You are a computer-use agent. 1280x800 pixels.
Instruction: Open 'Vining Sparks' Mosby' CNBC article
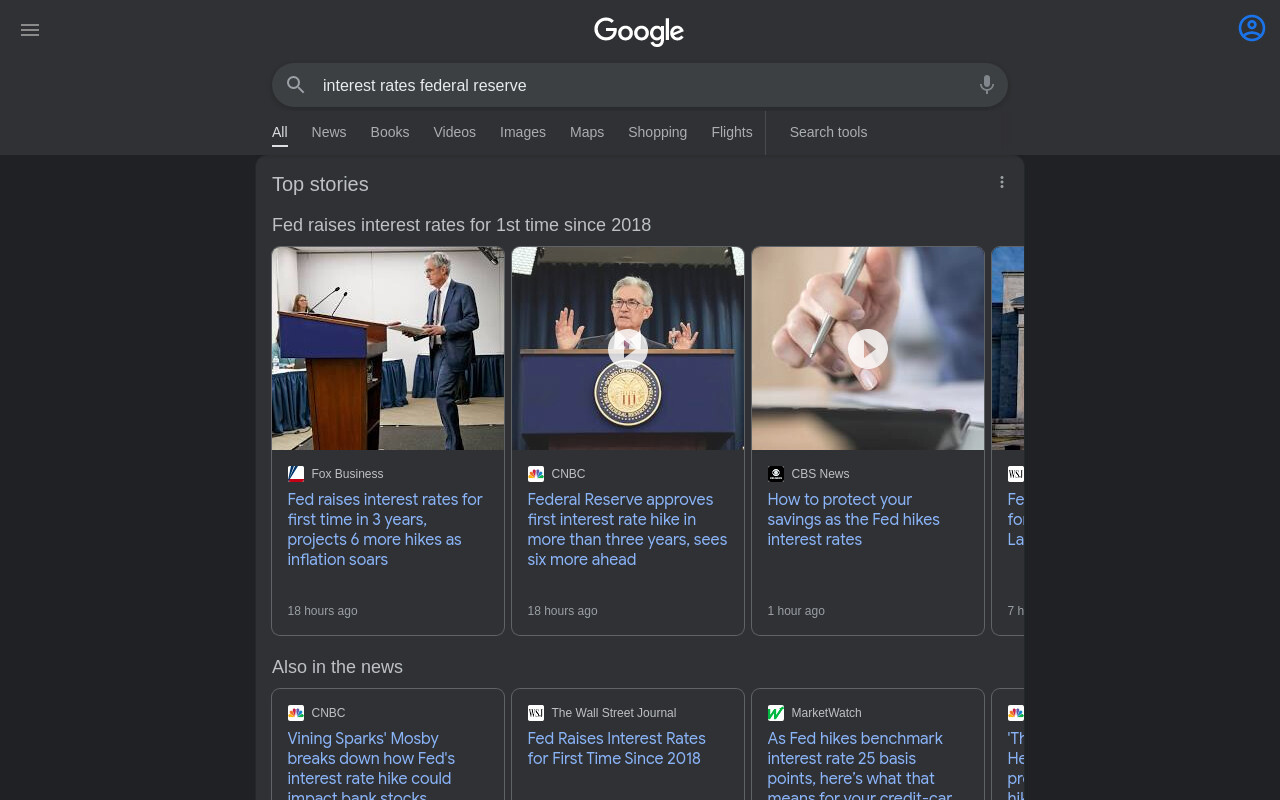[x=372, y=767]
